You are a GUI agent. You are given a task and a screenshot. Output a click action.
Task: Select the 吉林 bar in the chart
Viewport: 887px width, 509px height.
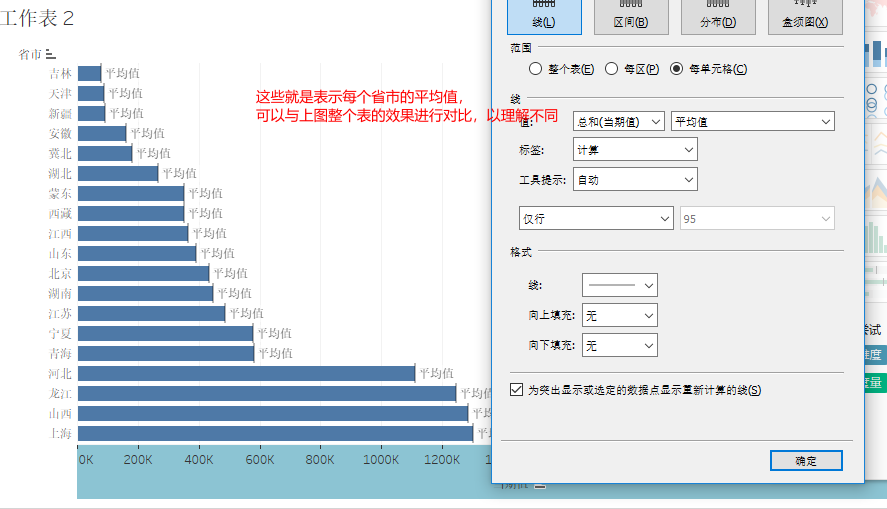pyautogui.click(x=89, y=74)
